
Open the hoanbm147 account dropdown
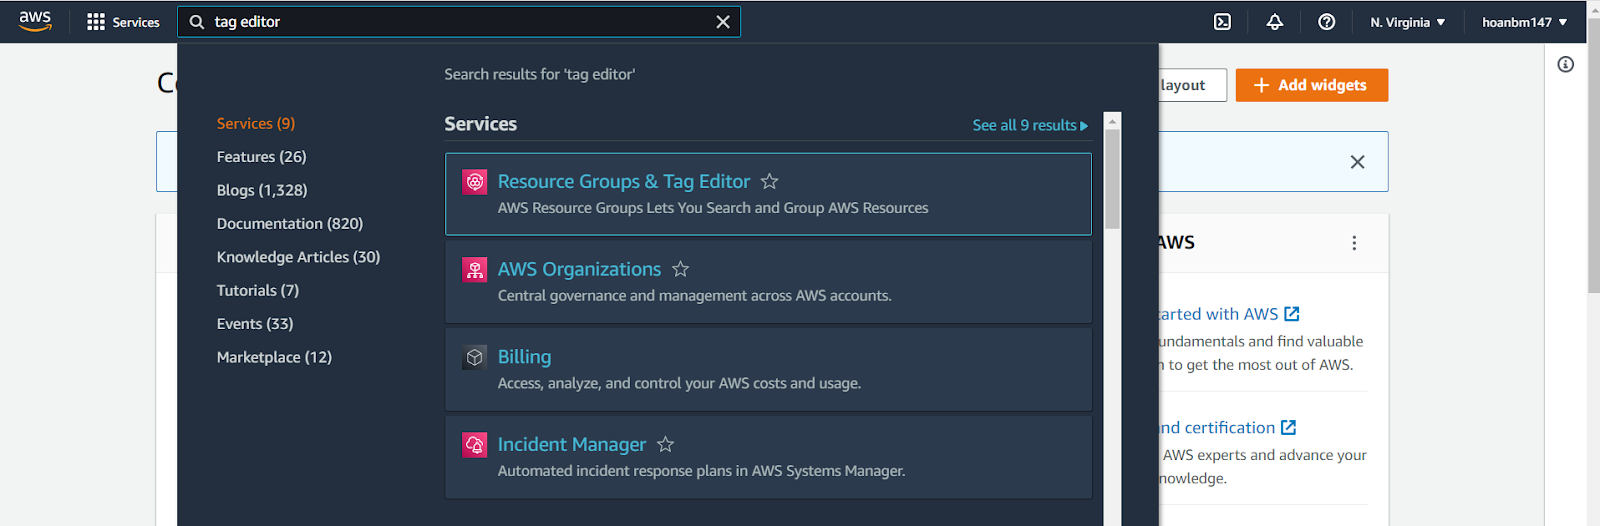[x=1524, y=22]
